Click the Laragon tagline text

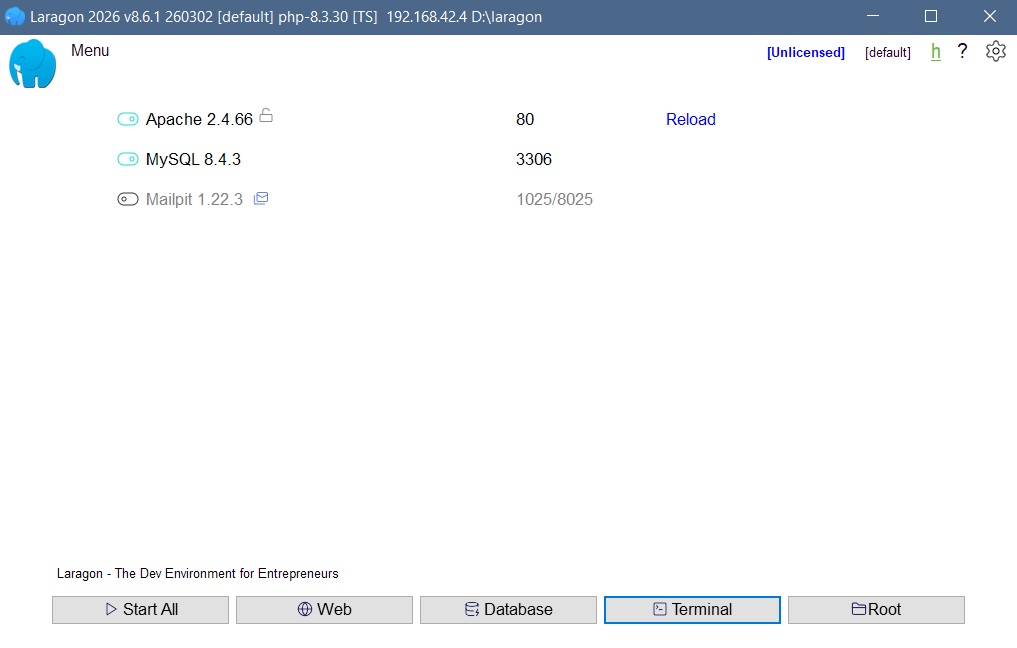(x=197, y=573)
